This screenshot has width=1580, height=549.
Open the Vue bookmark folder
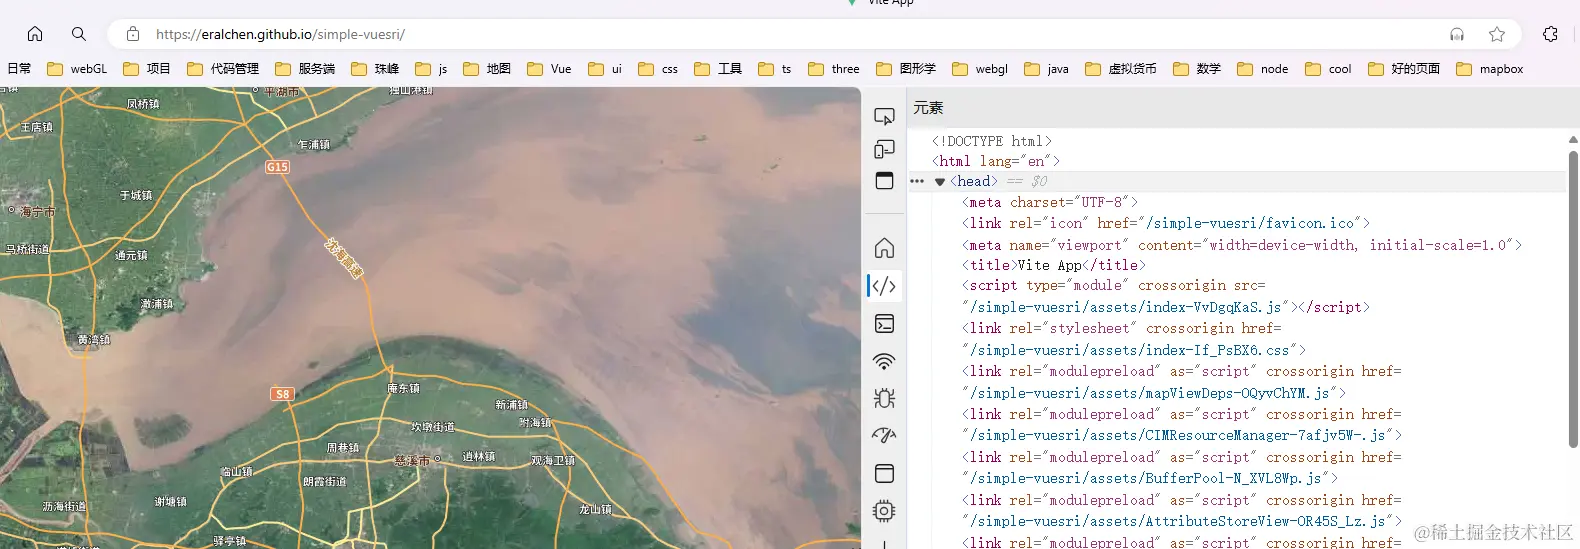coord(549,69)
